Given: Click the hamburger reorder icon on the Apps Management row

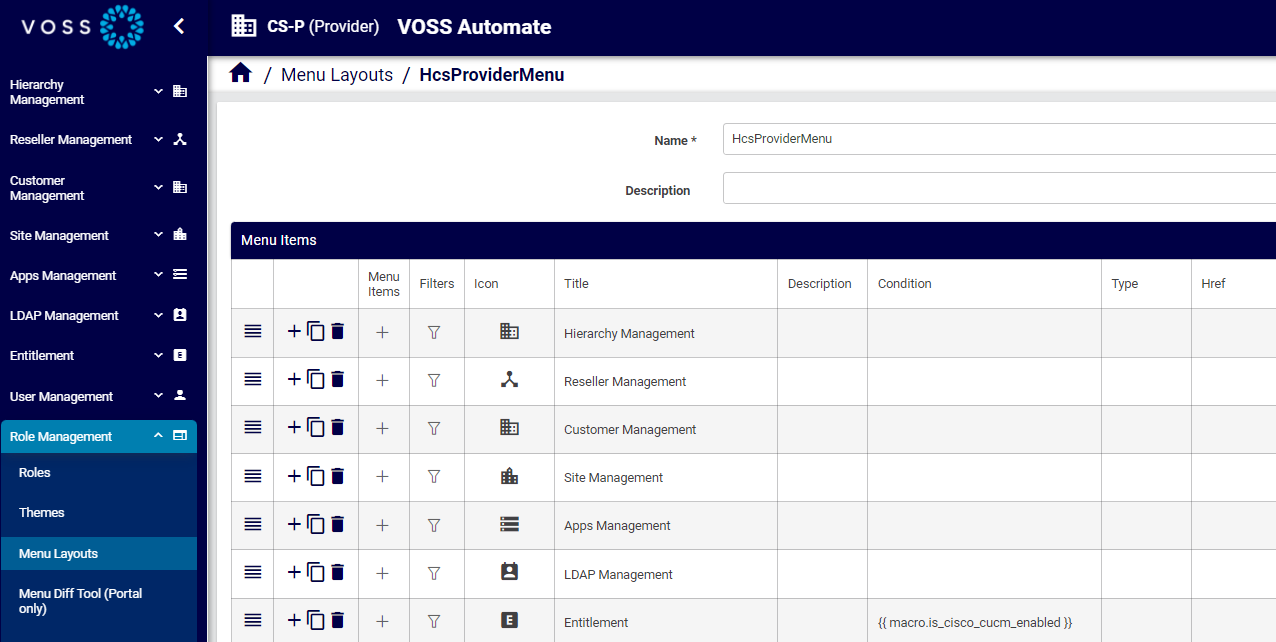Looking at the screenshot, I should click(252, 524).
